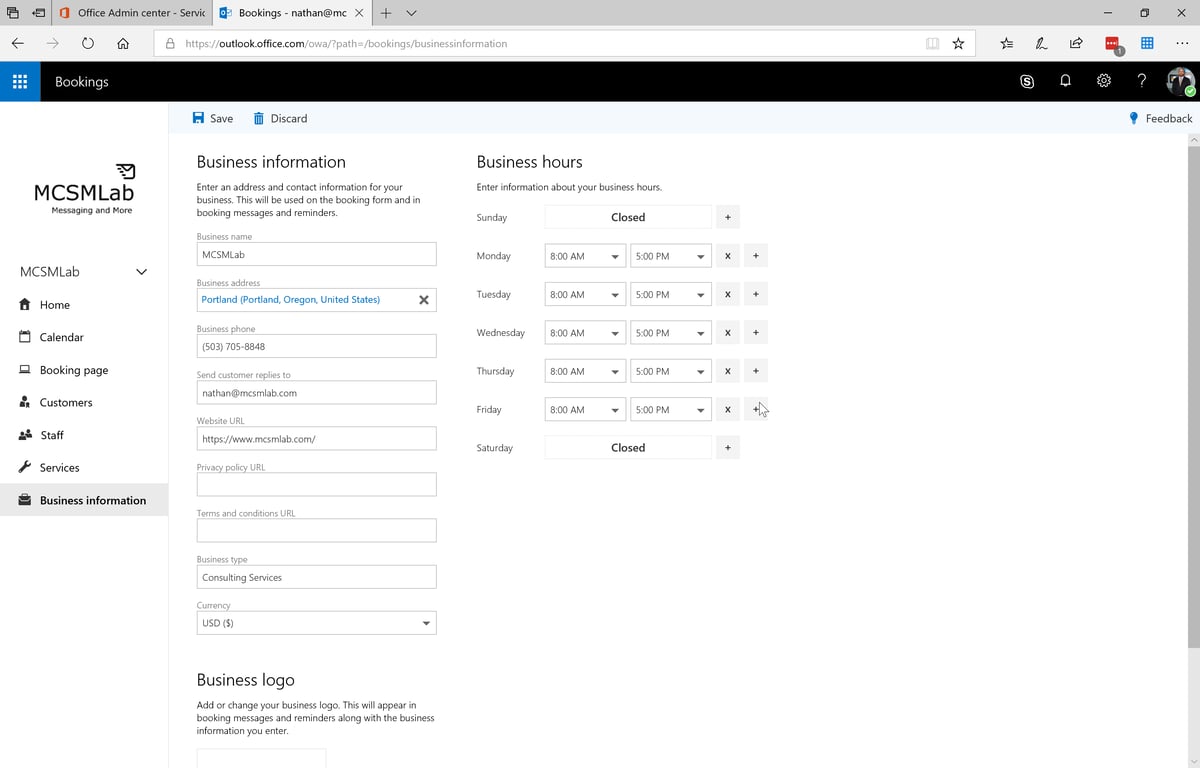Viewport: 1200px width, 768px height.
Task: Open the Help question mark
Action: point(1141,81)
